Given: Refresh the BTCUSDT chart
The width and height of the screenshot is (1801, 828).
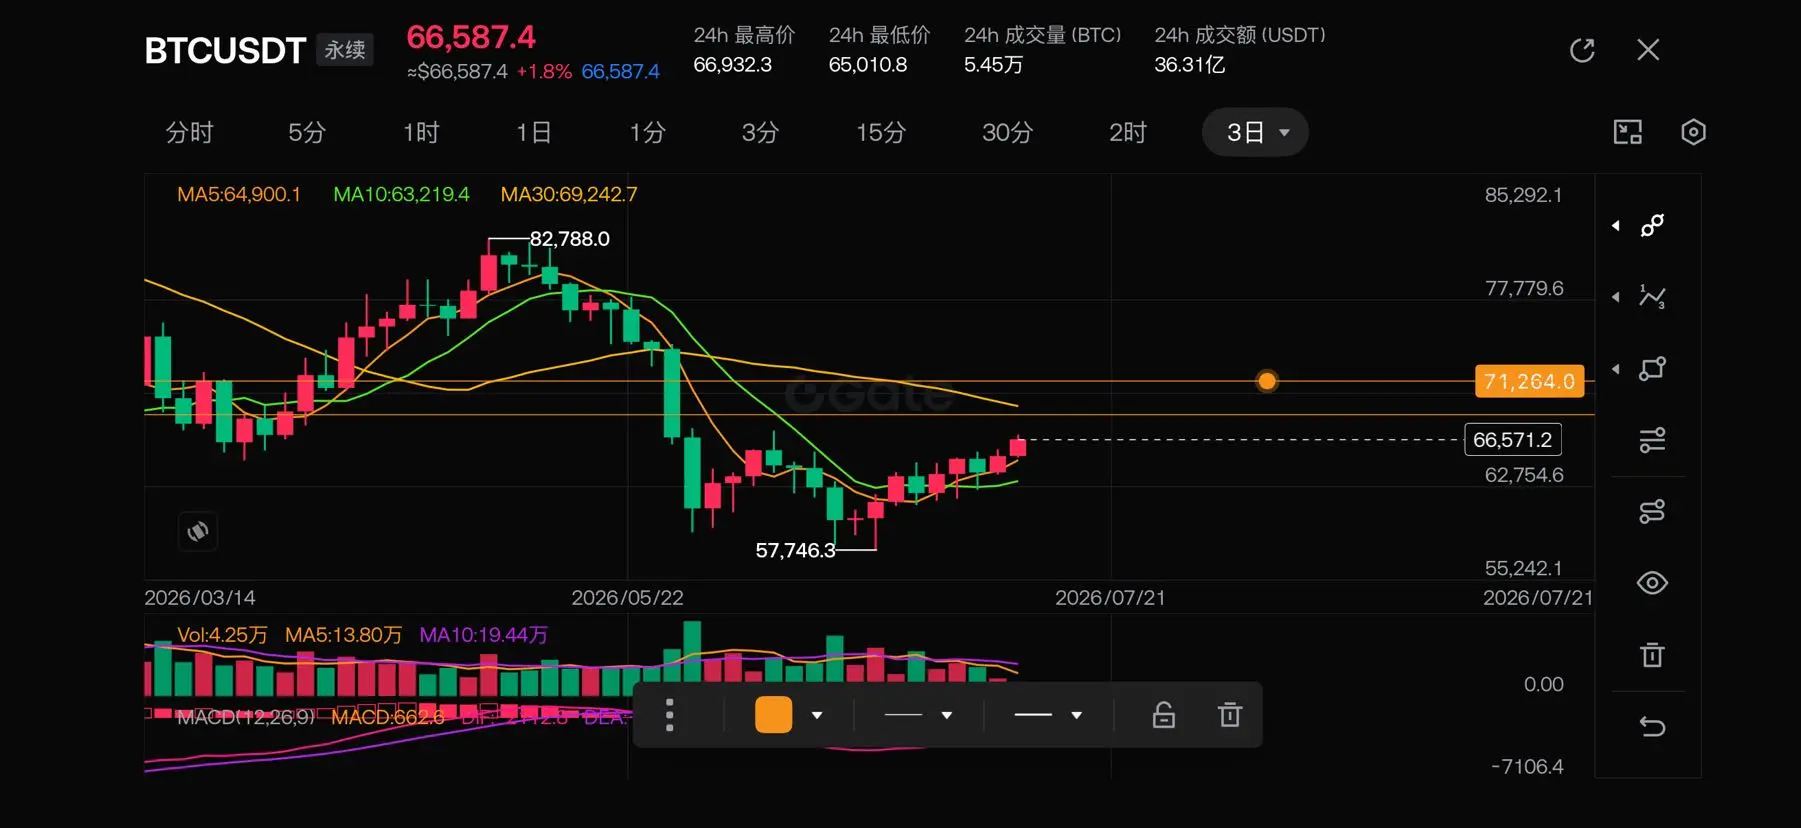Looking at the screenshot, I should pyautogui.click(x=1582, y=50).
